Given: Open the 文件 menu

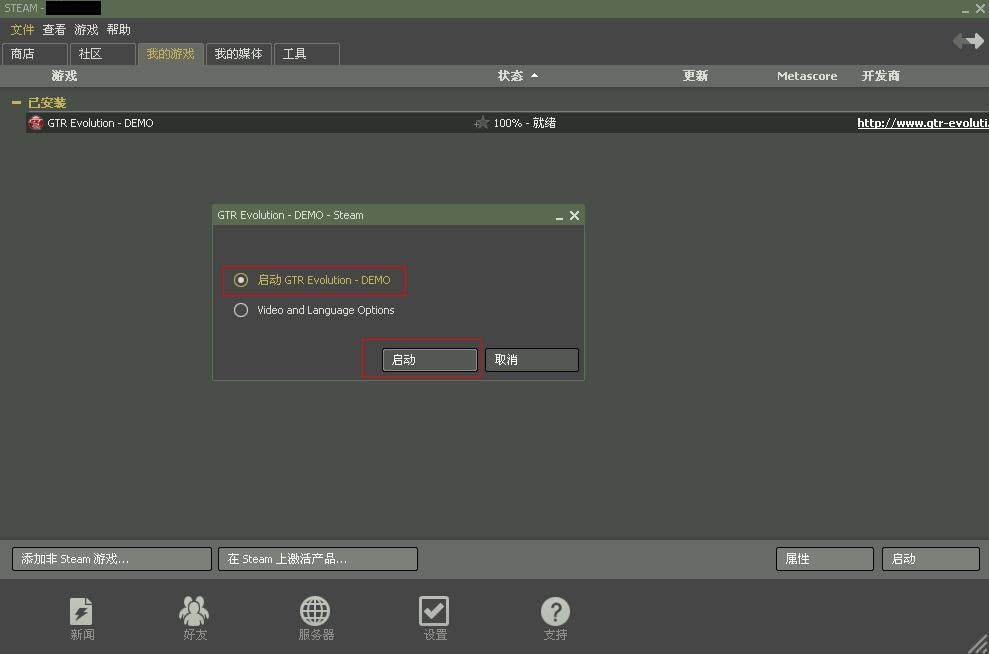Looking at the screenshot, I should point(22,30).
